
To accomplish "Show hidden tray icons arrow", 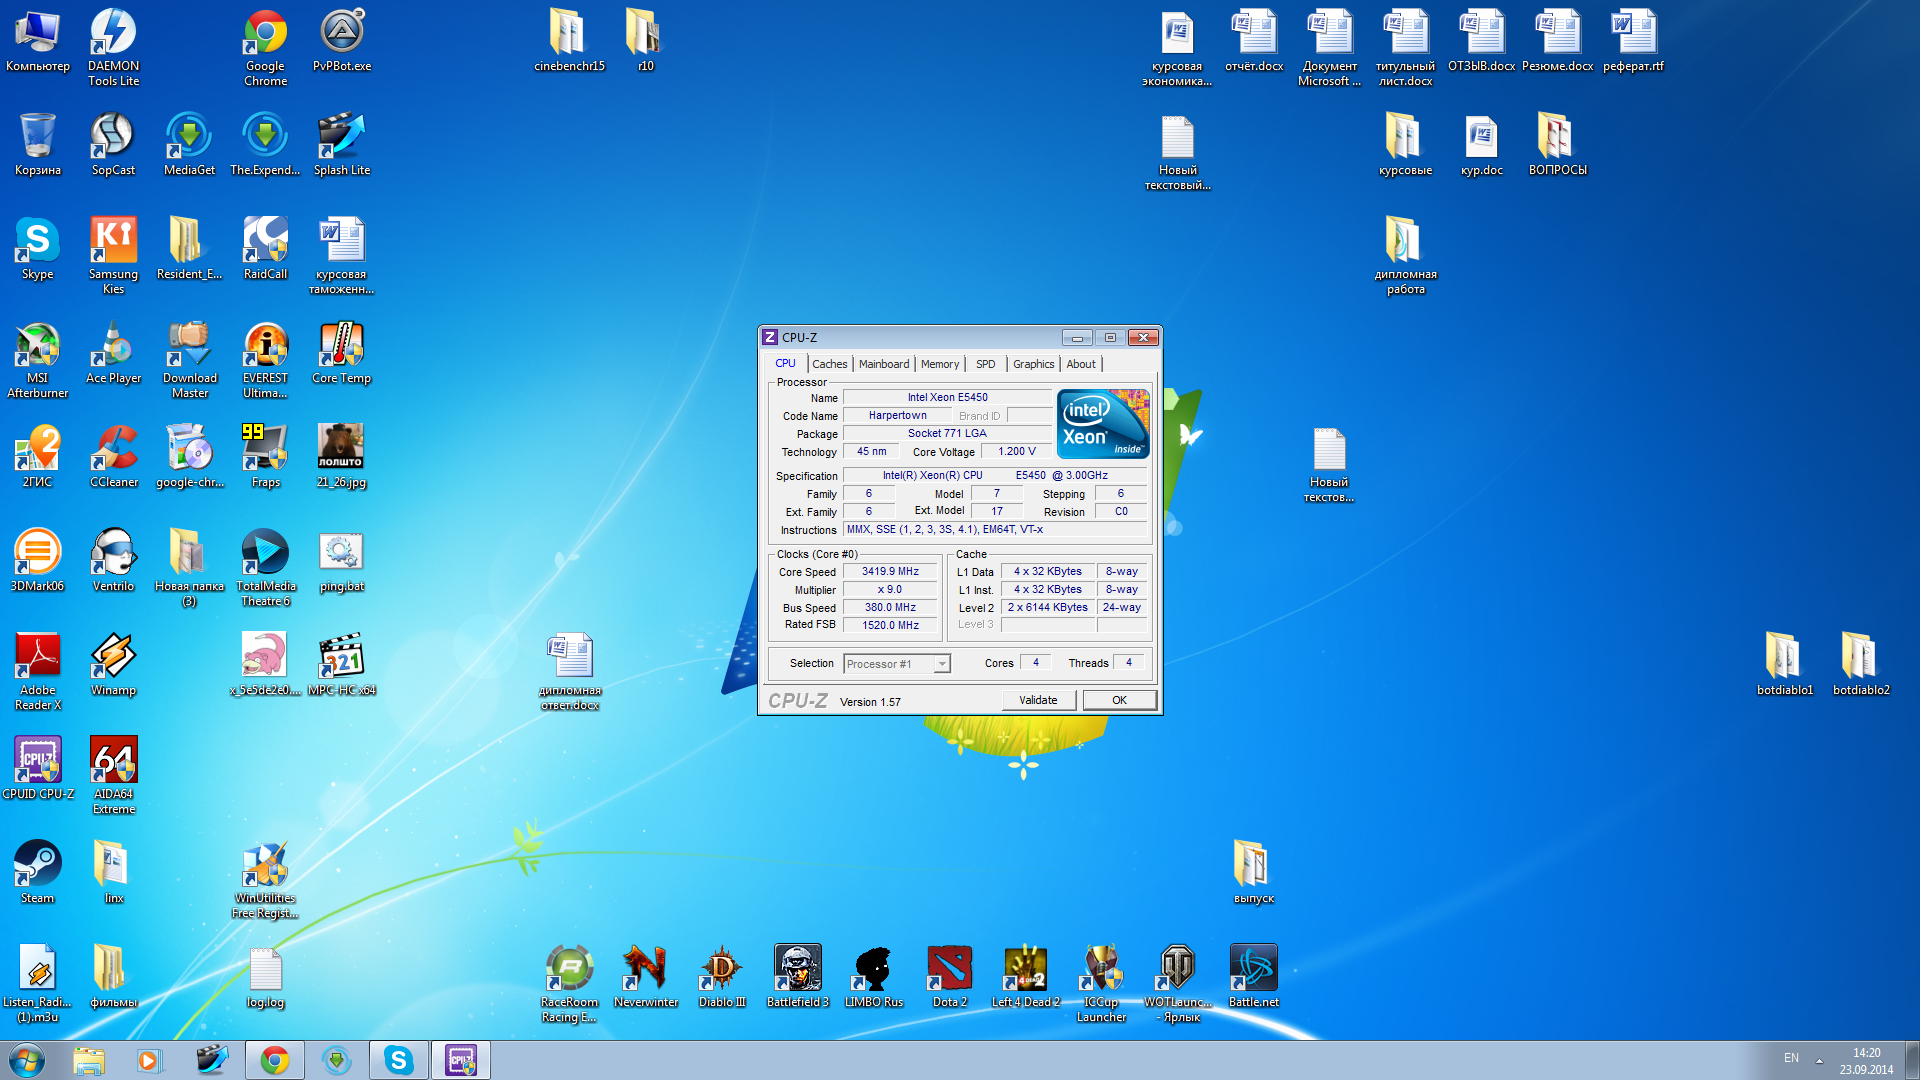I will pos(1819,1060).
